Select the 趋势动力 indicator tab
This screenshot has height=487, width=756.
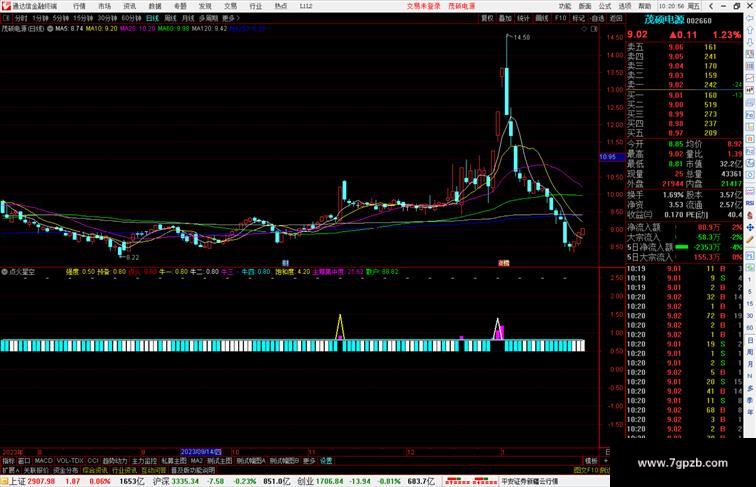(115, 461)
